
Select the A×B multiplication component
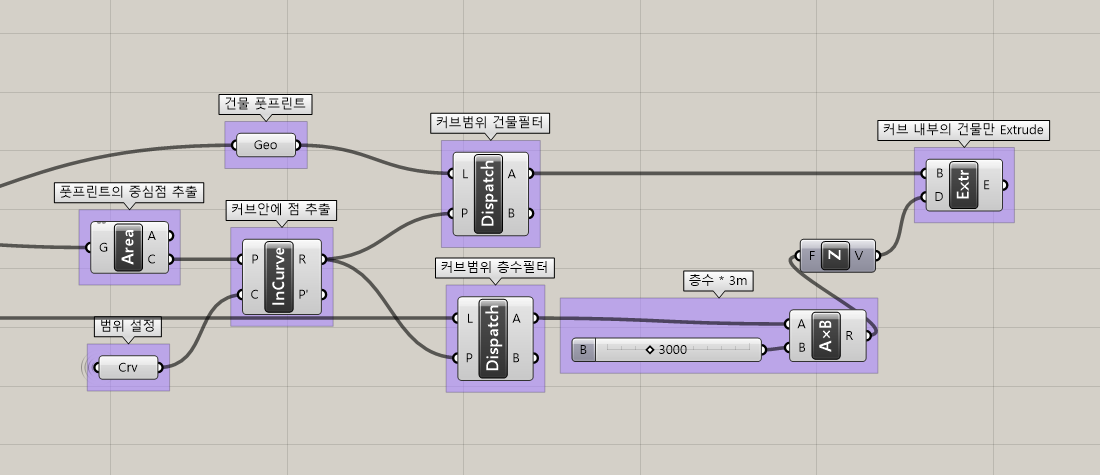coord(825,336)
